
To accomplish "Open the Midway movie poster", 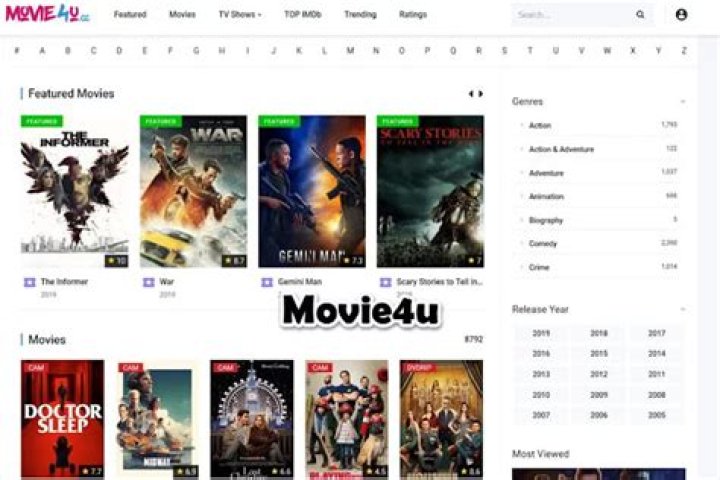I will [158, 419].
